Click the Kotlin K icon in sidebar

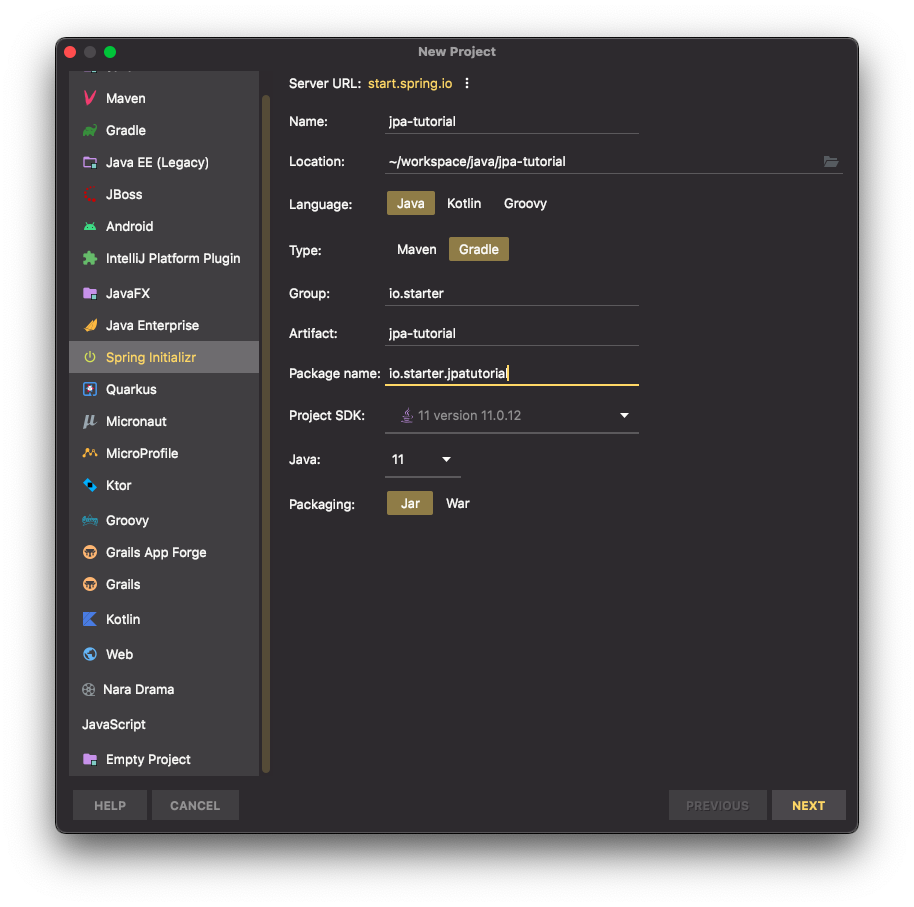coord(90,619)
